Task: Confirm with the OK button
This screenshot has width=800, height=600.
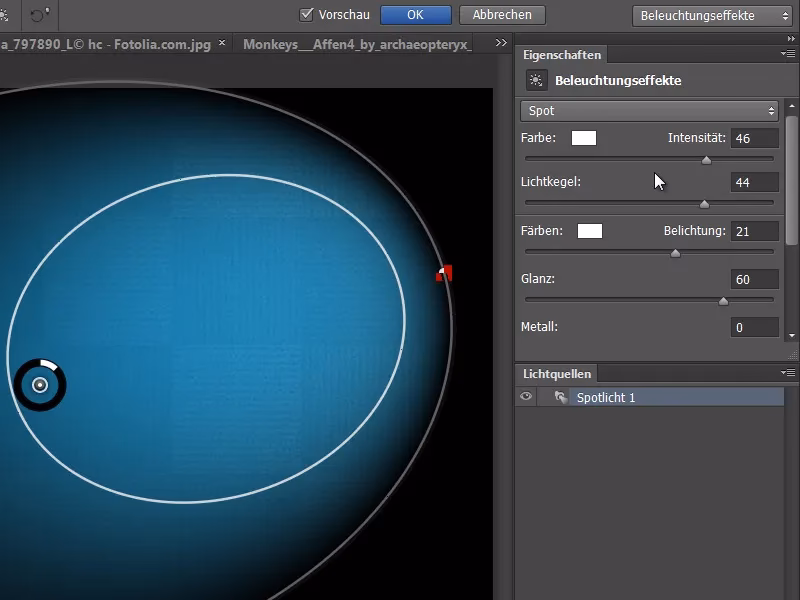Action: [x=415, y=15]
